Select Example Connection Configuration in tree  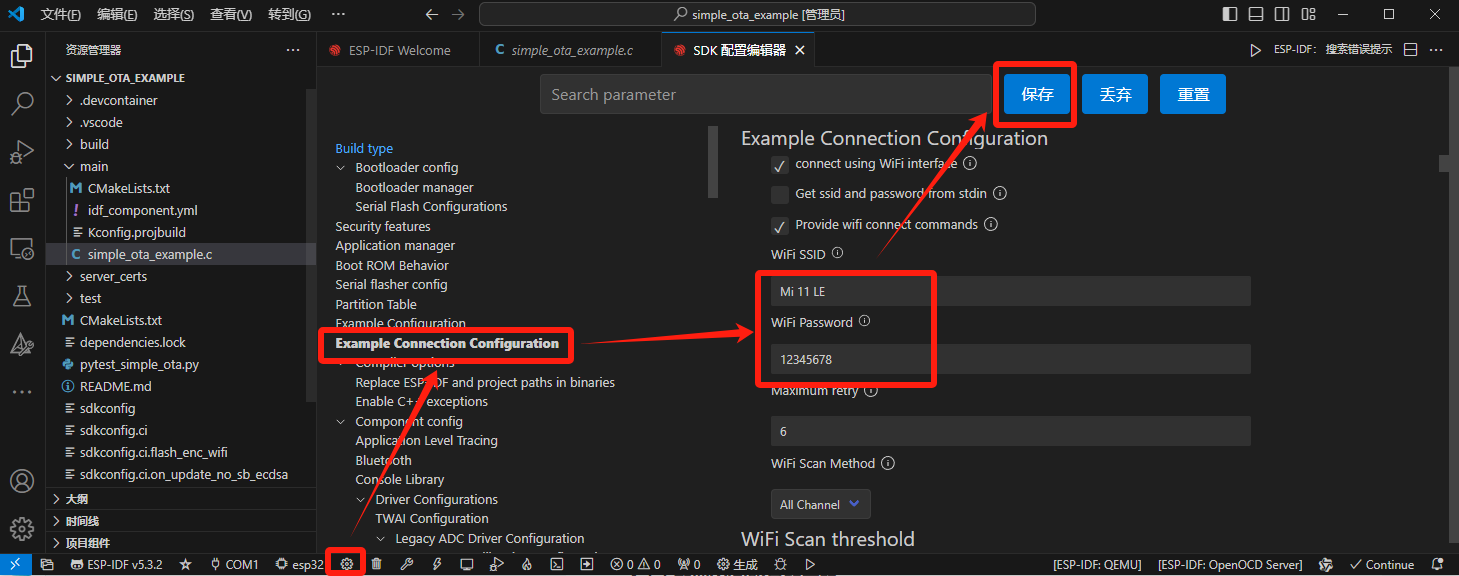(447, 343)
